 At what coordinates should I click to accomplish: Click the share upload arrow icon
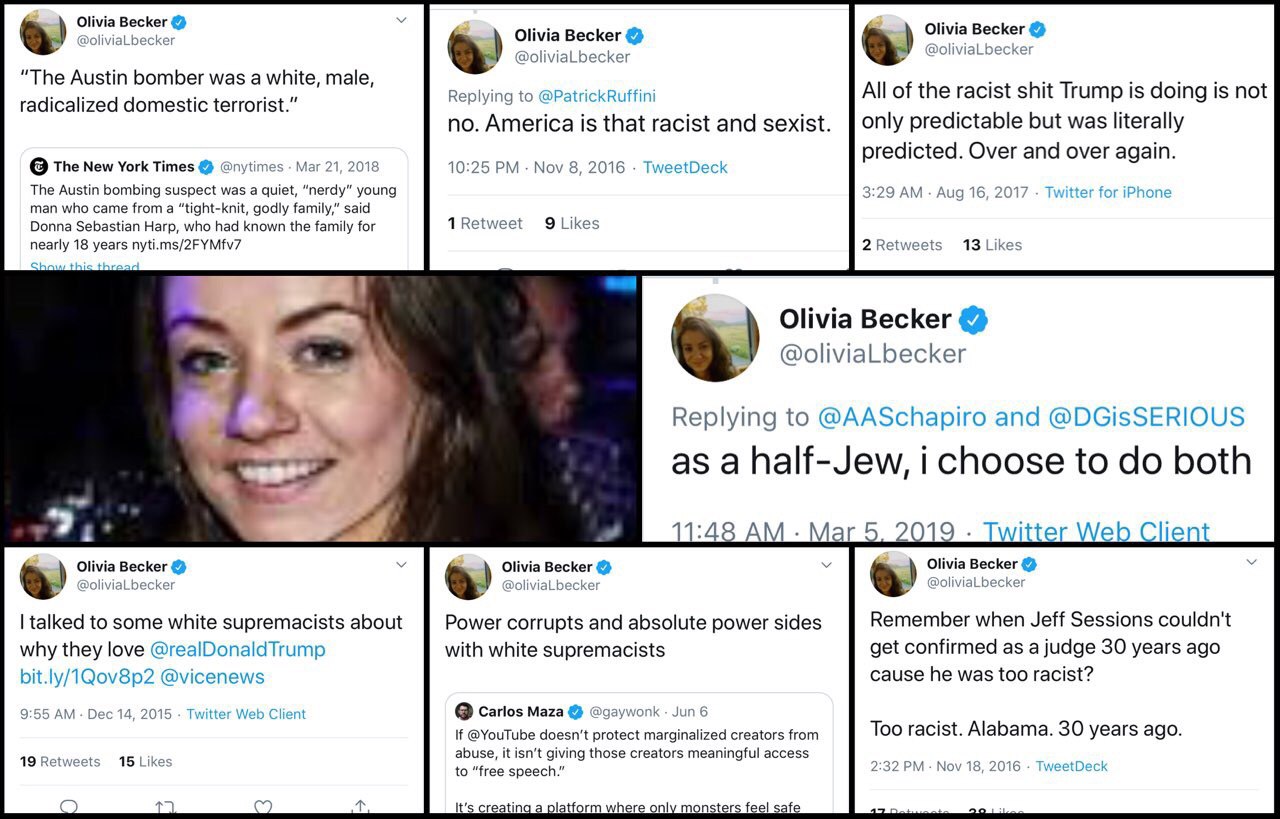click(x=361, y=807)
